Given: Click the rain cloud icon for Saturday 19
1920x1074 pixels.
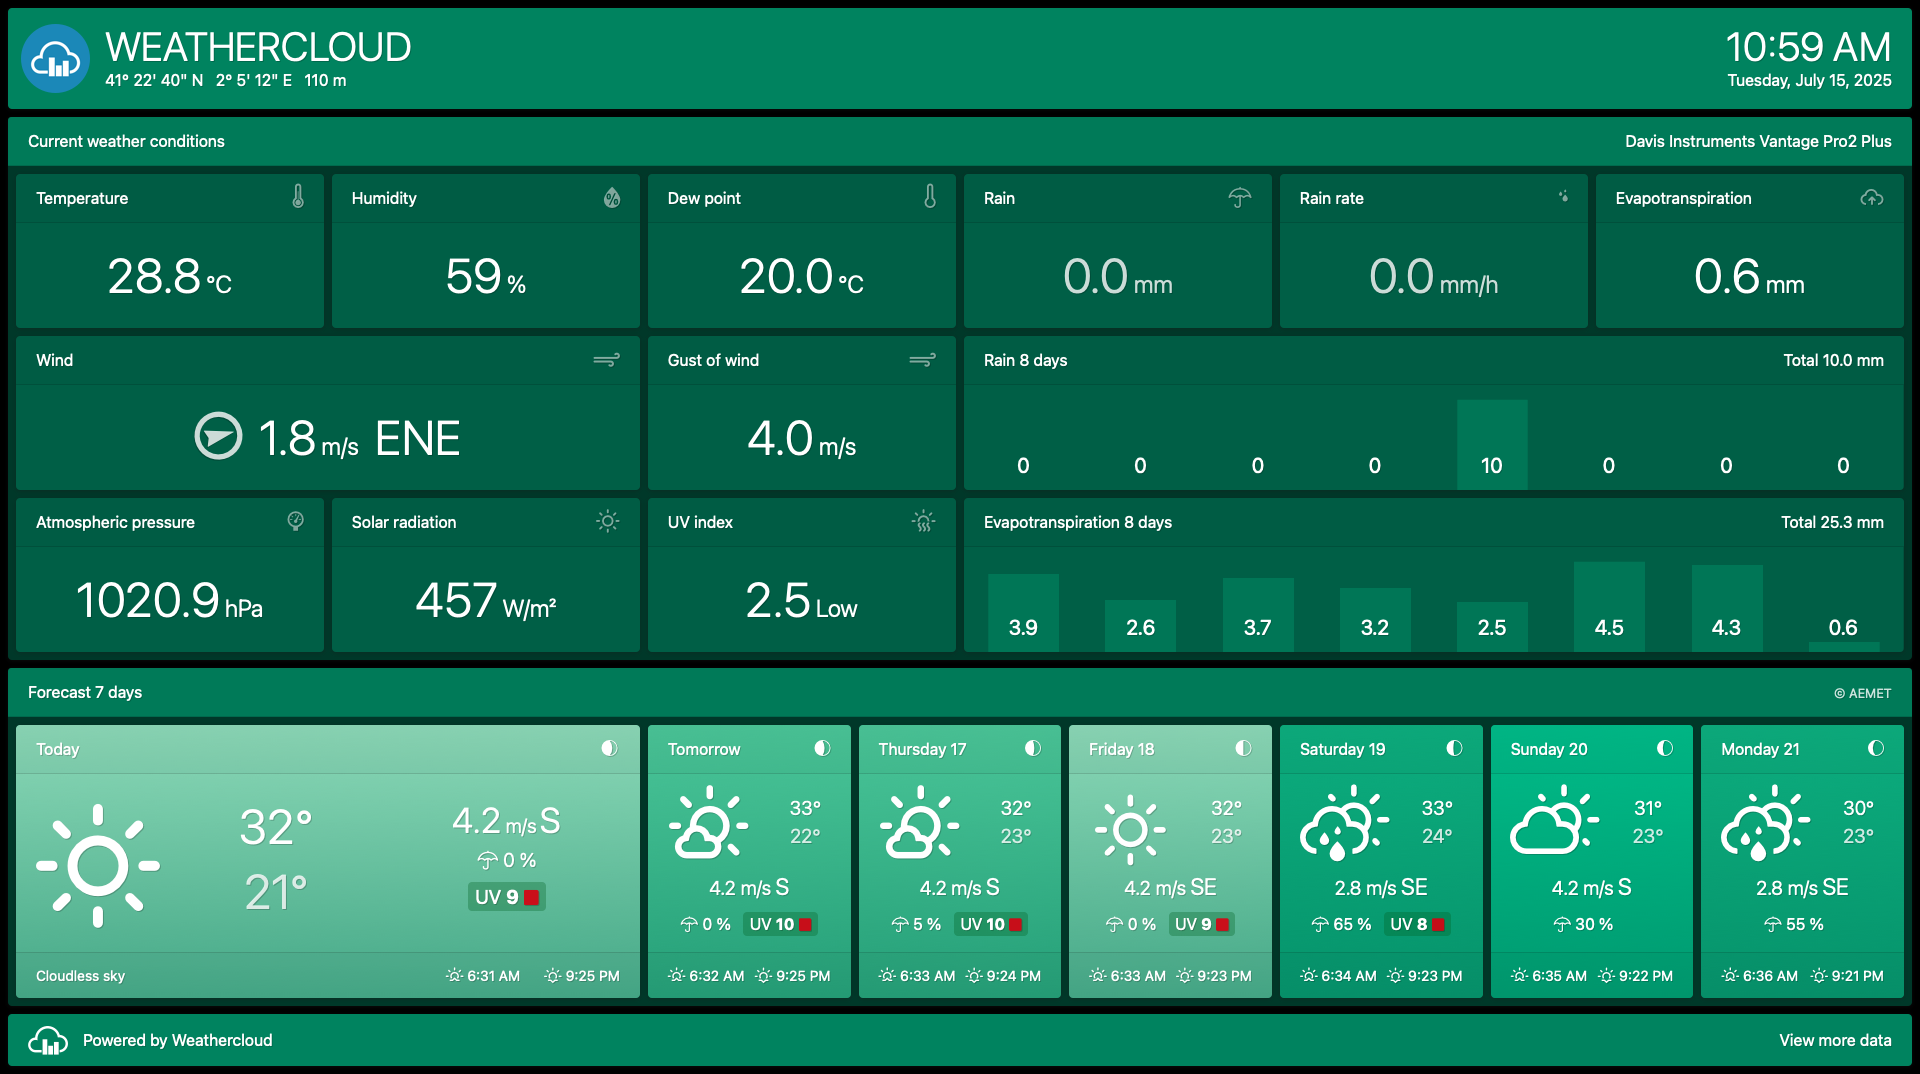Looking at the screenshot, I should (1344, 823).
